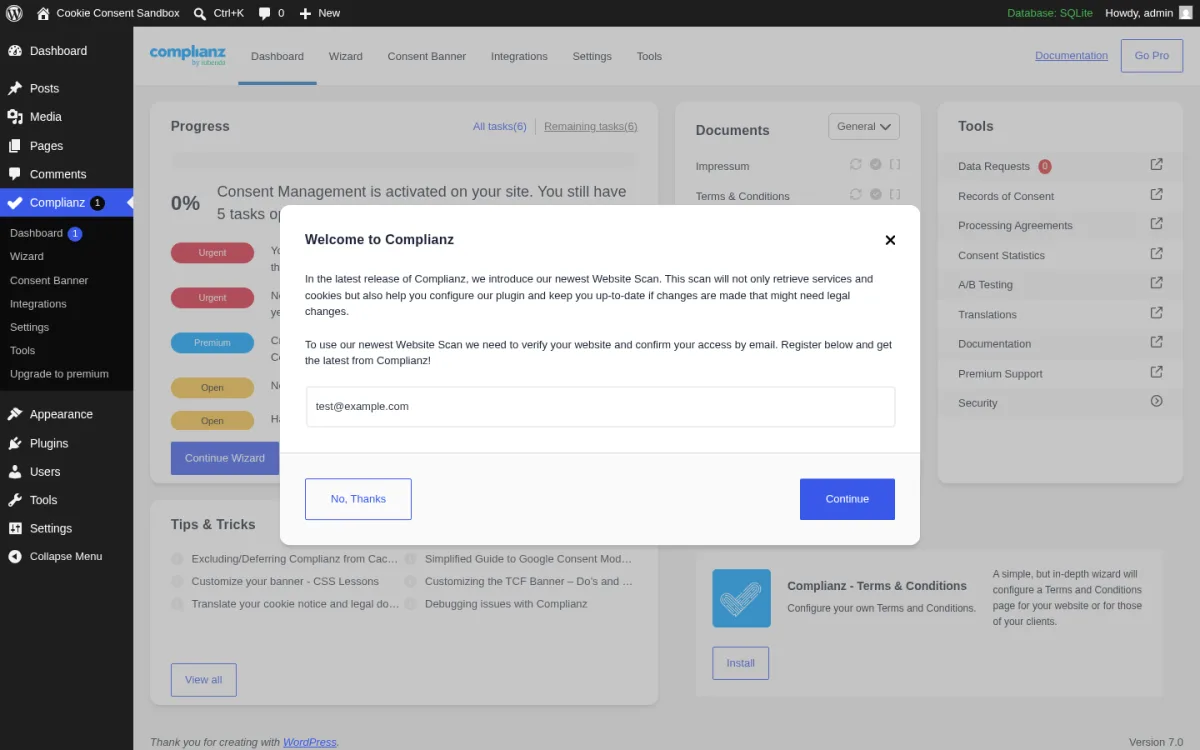Open the Translations external link icon

click(x=1156, y=312)
